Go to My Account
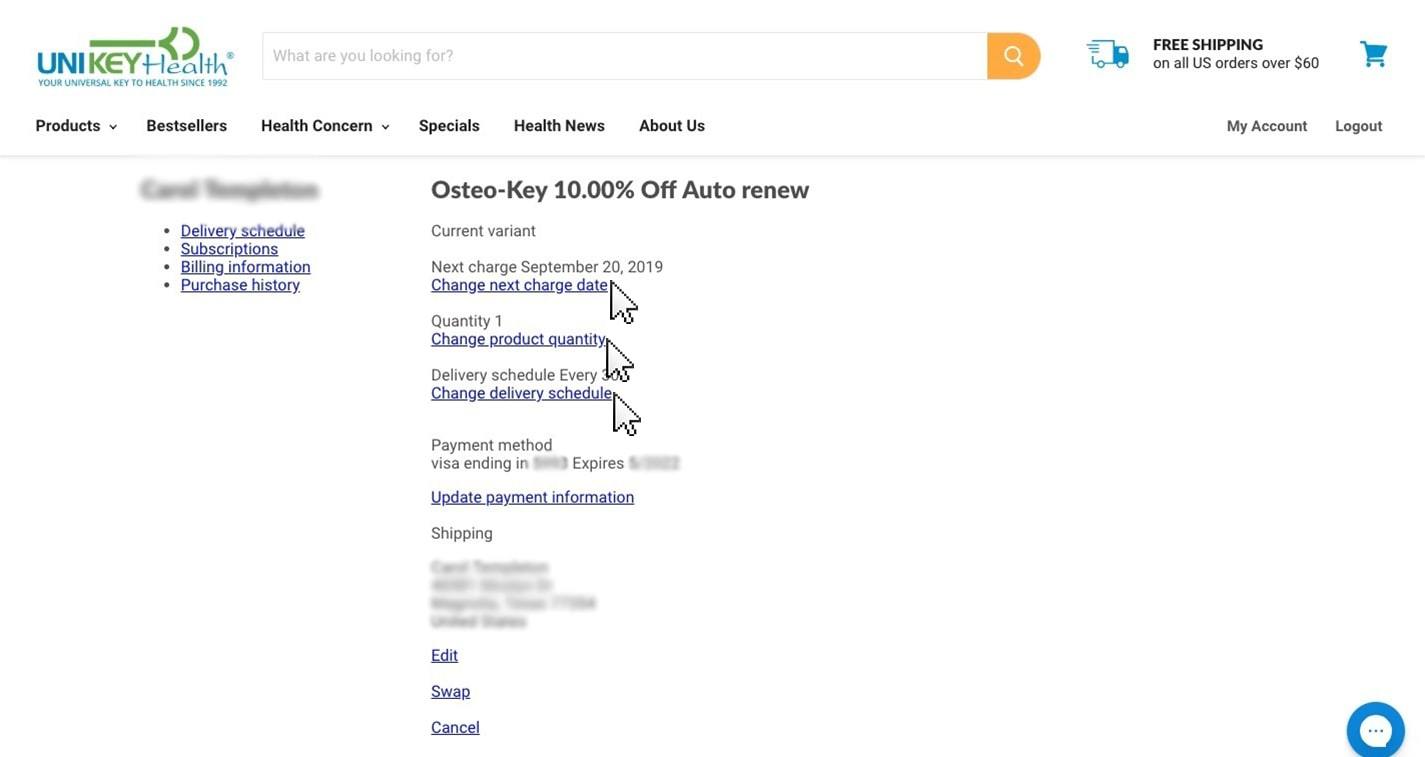Viewport: 1425px width, 757px height. point(1267,126)
